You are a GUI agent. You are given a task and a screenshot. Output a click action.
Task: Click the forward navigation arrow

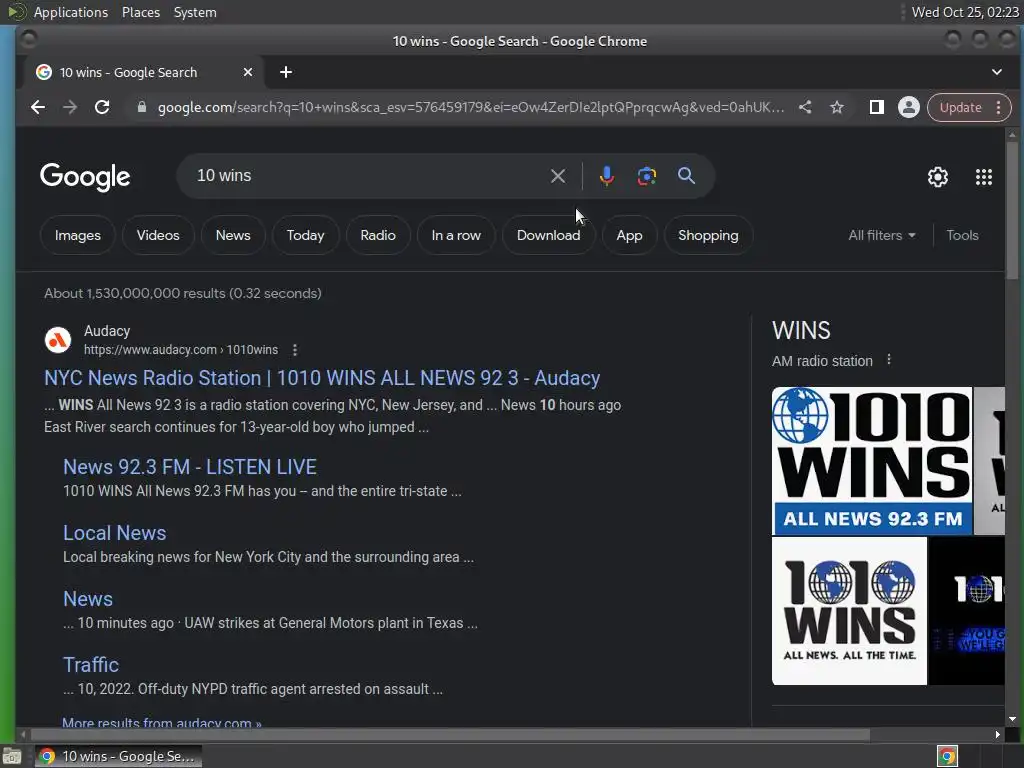click(x=70, y=107)
